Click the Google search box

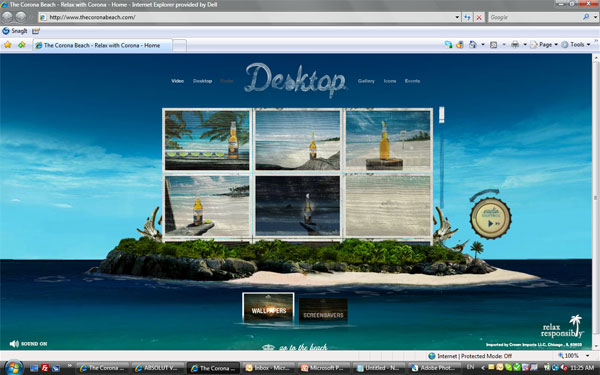[x=535, y=17]
